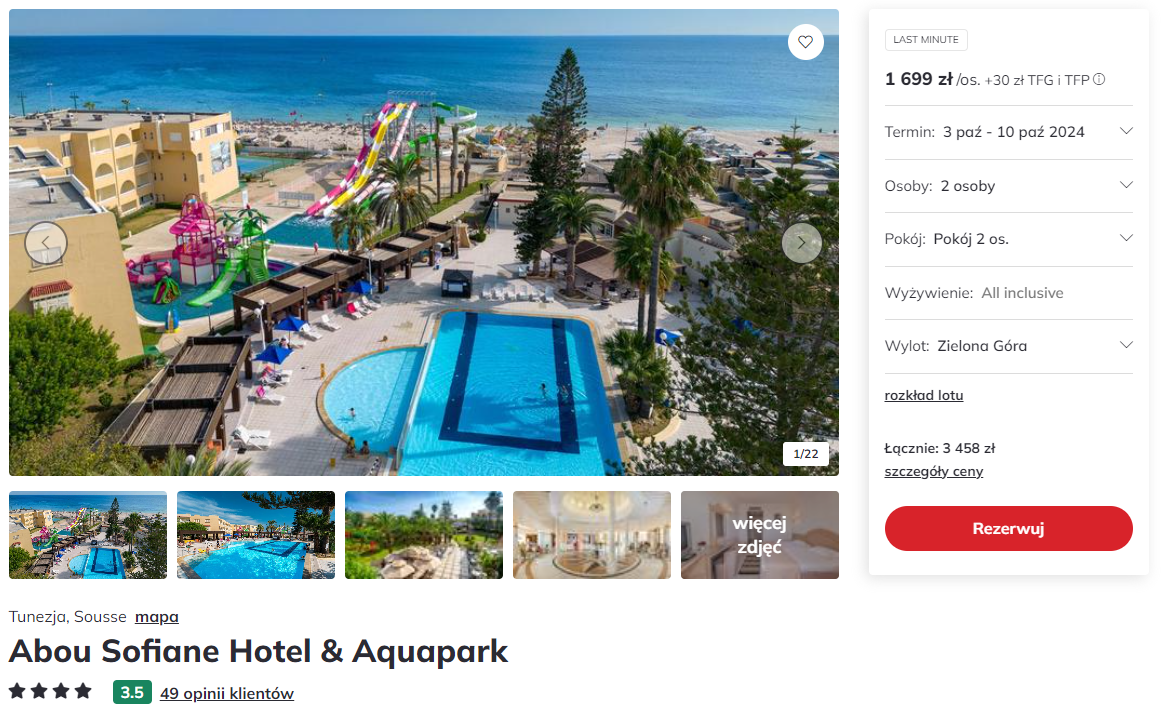Open the rozkład lotu link
1161x714 pixels.
(923, 396)
